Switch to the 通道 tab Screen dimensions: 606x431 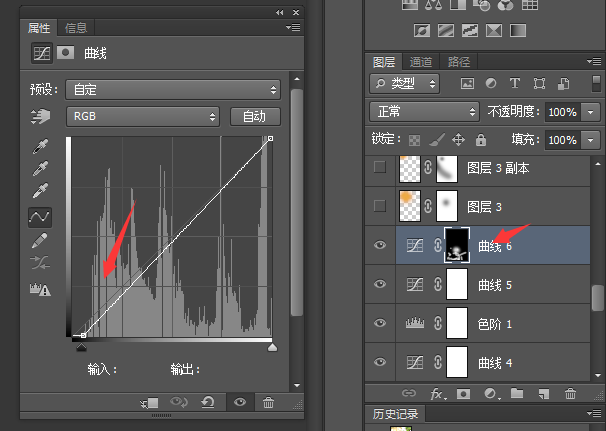click(421, 61)
